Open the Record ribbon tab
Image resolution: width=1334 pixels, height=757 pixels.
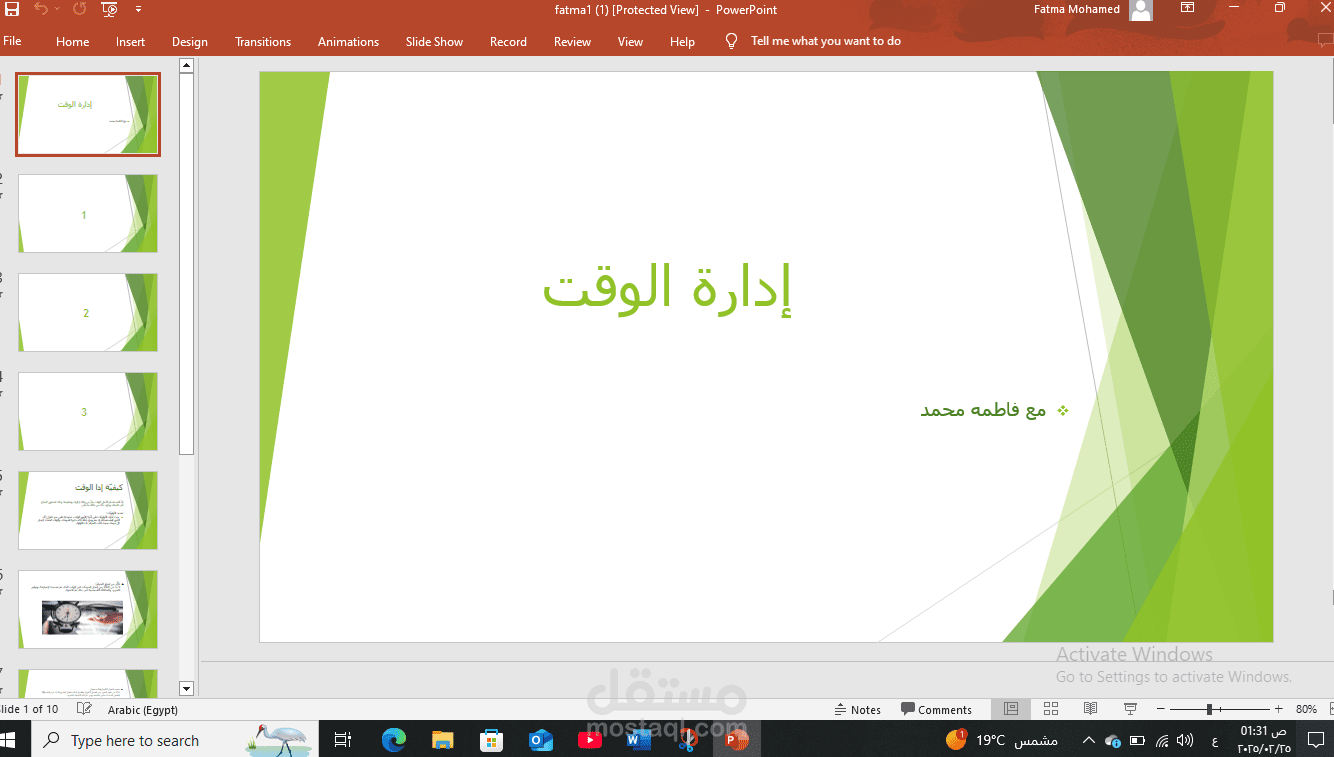[508, 41]
